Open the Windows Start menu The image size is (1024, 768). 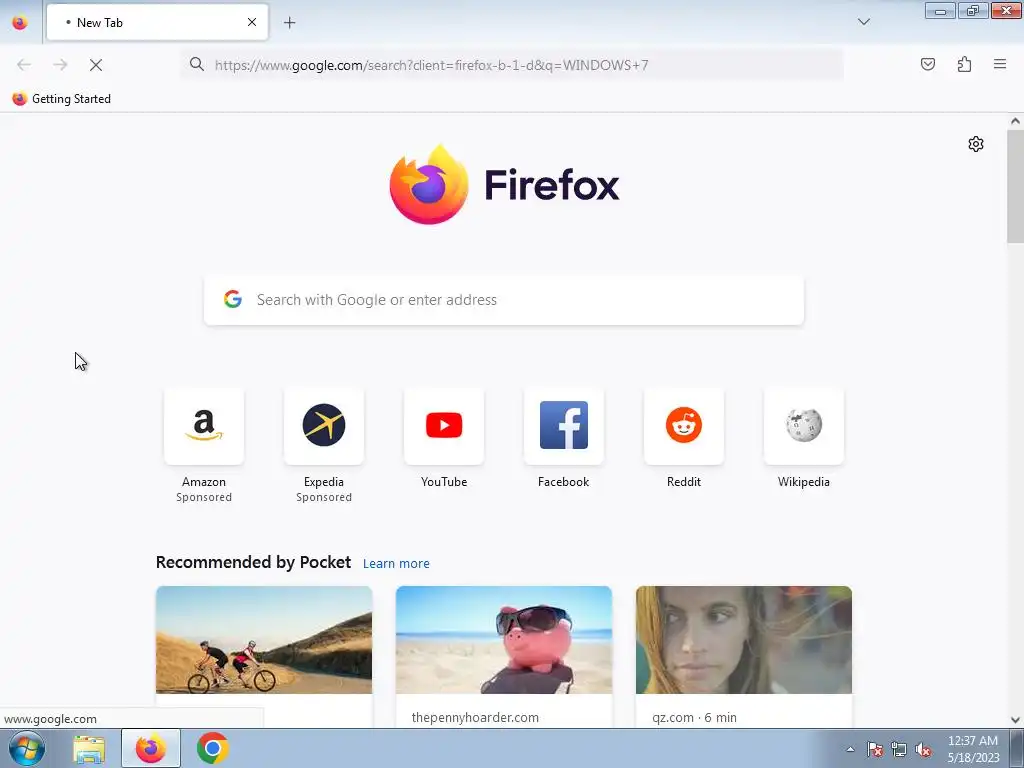27,748
